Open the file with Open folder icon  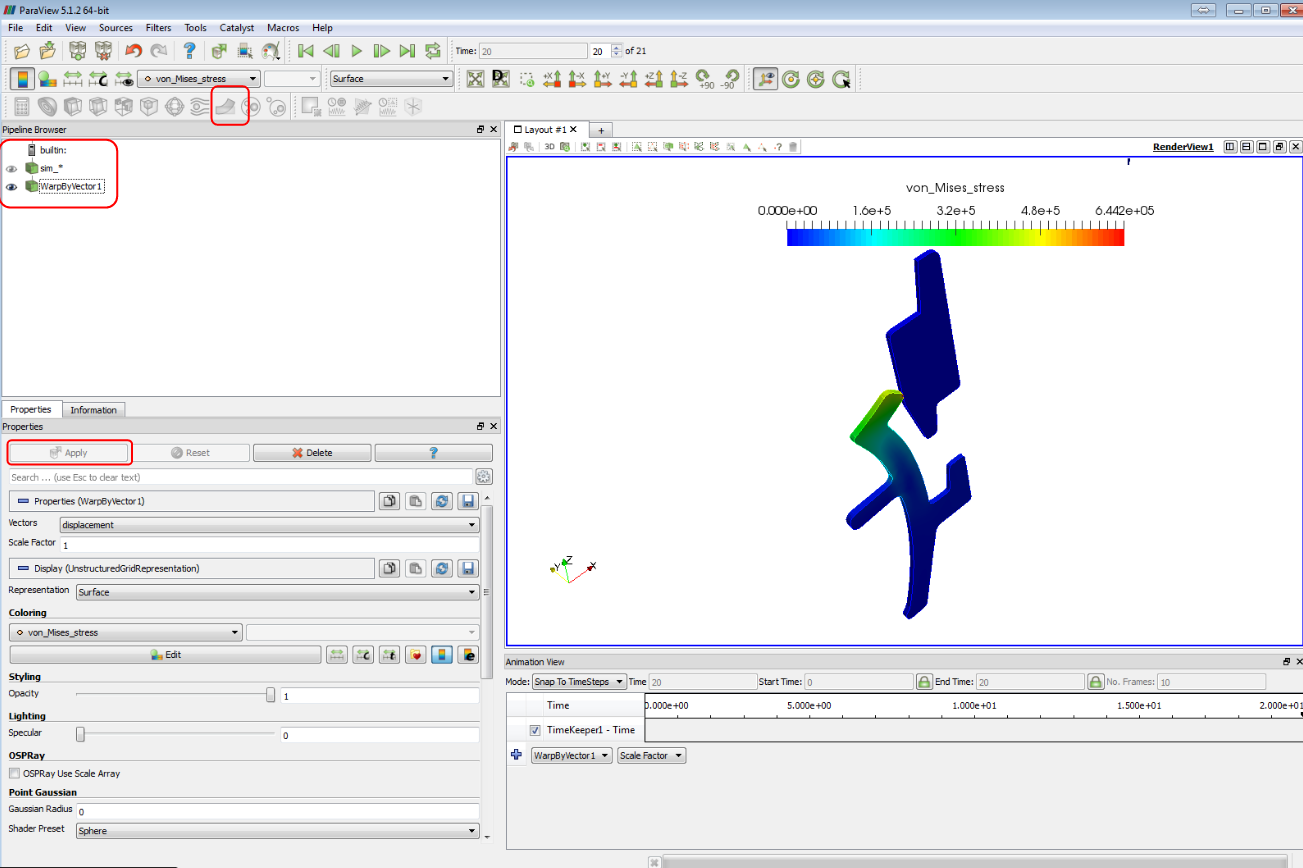tap(21, 51)
